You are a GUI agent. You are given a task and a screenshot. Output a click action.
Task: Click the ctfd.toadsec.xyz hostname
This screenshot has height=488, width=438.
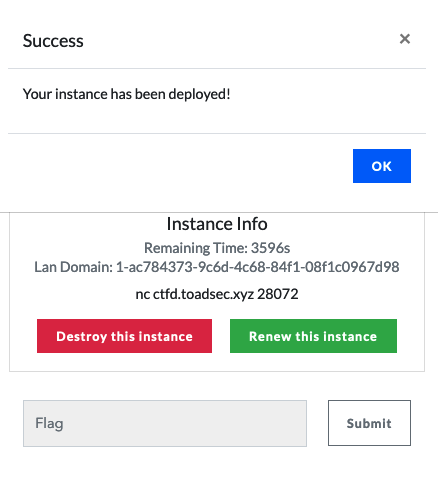[203, 294]
